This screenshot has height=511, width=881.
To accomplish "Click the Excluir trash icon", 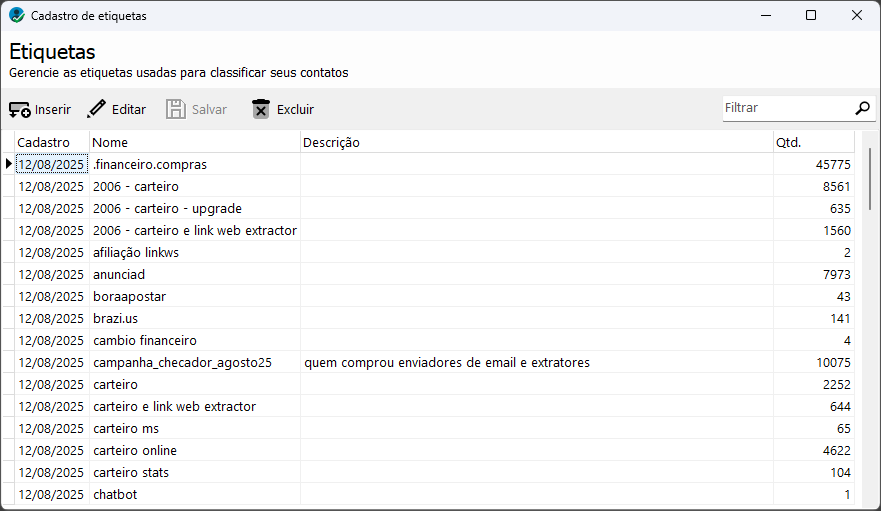I will (x=261, y=109).
